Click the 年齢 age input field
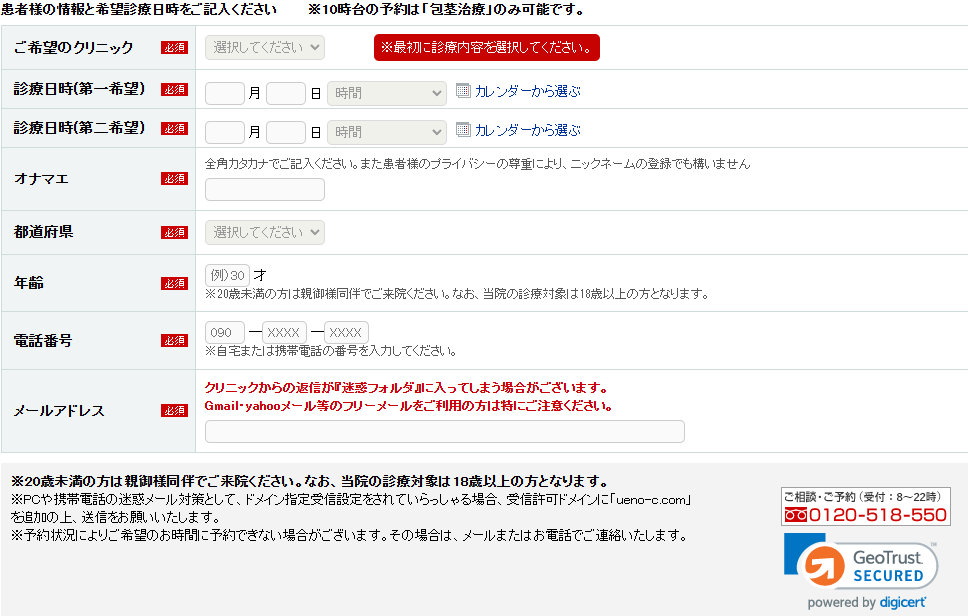Screen dimensions: 968x616 [x=227, y=275]
